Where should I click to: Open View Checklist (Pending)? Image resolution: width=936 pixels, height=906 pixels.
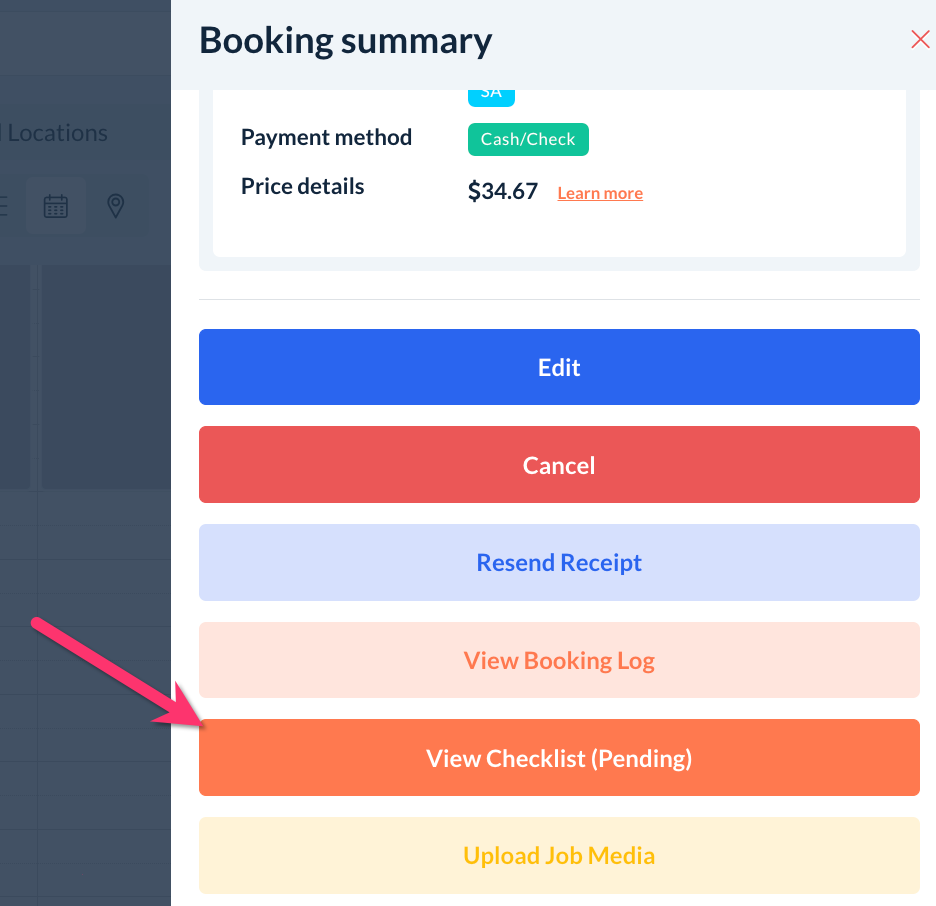tap(559, 758)
